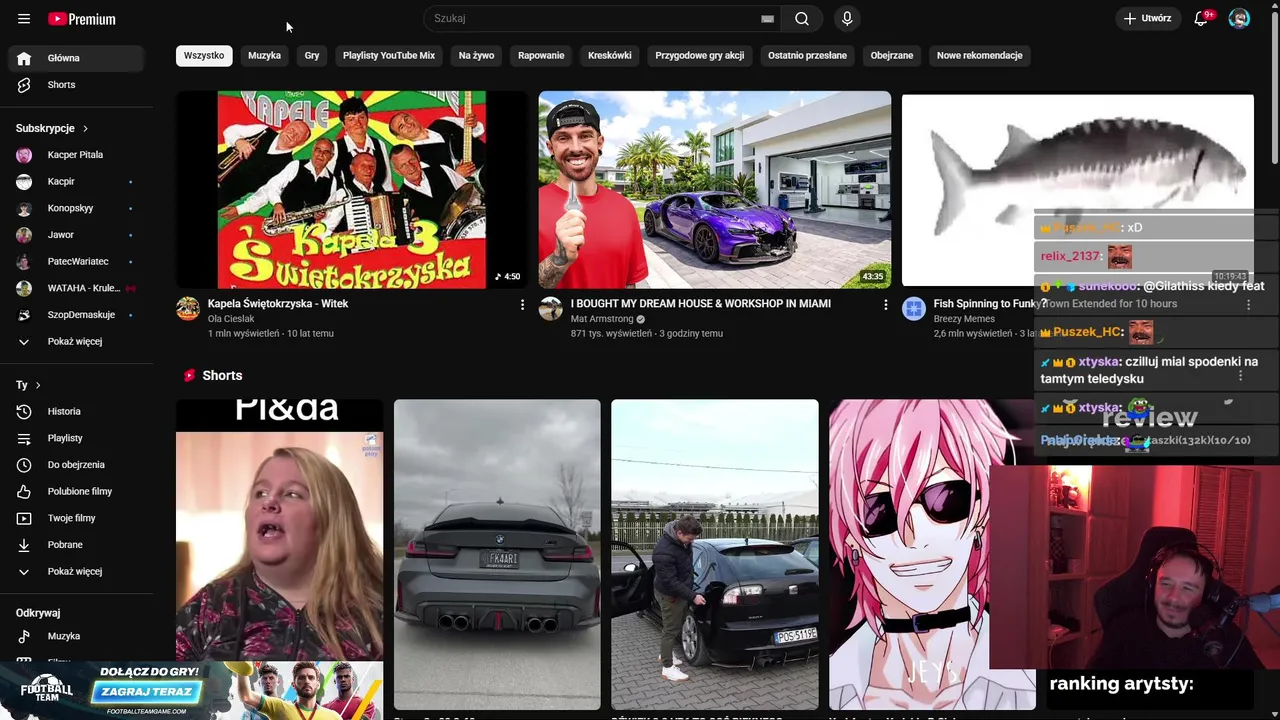
Task: Click Mat Armstrong channel avatar
Action: tap(551, 308)
